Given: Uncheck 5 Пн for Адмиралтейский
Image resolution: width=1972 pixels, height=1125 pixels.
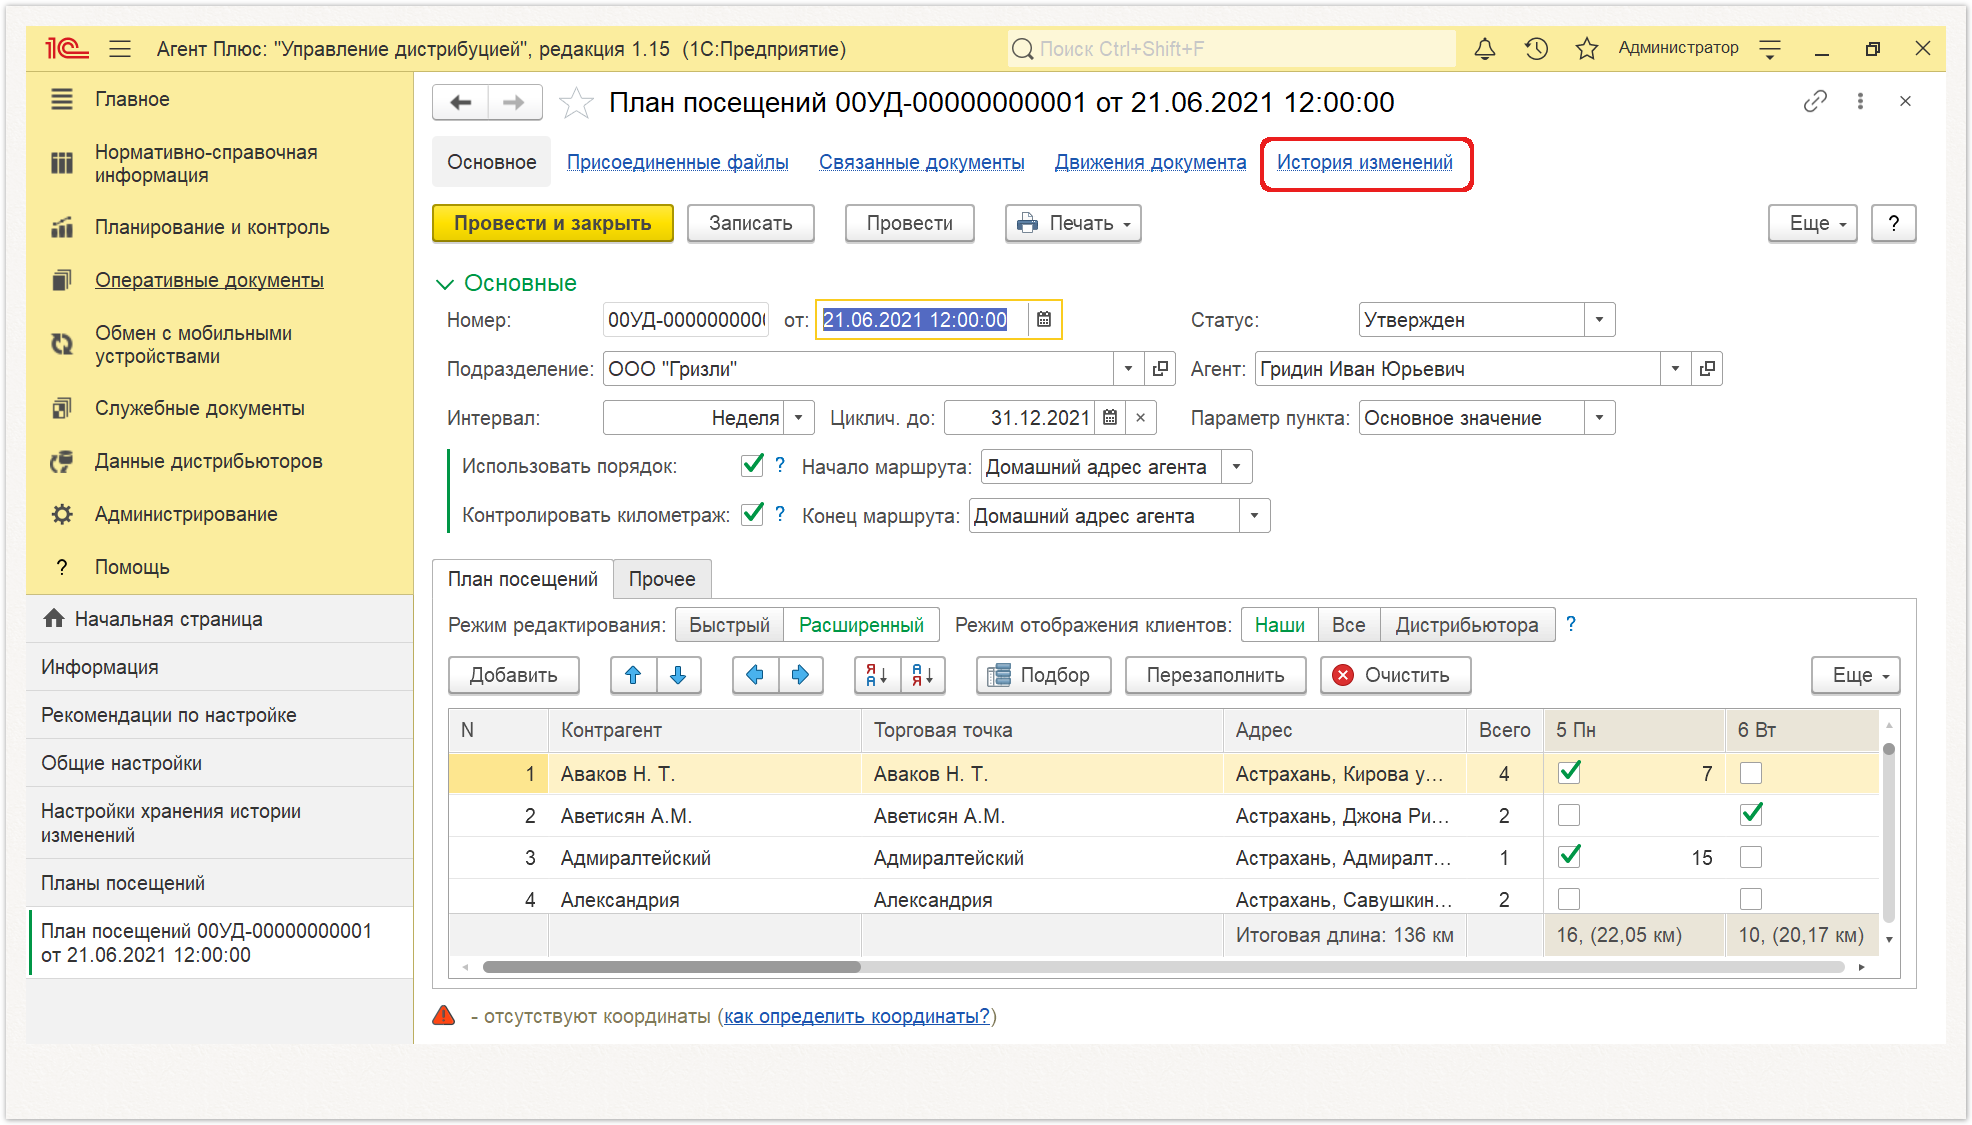Looking at the screenshot, I should (x=1569, y=856).
